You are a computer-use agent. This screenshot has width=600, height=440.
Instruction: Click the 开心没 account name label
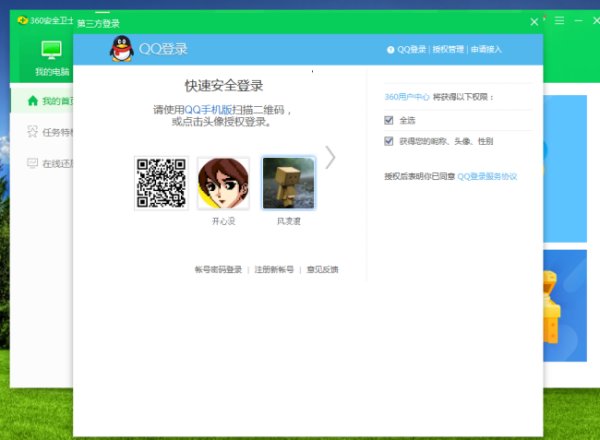223,221
